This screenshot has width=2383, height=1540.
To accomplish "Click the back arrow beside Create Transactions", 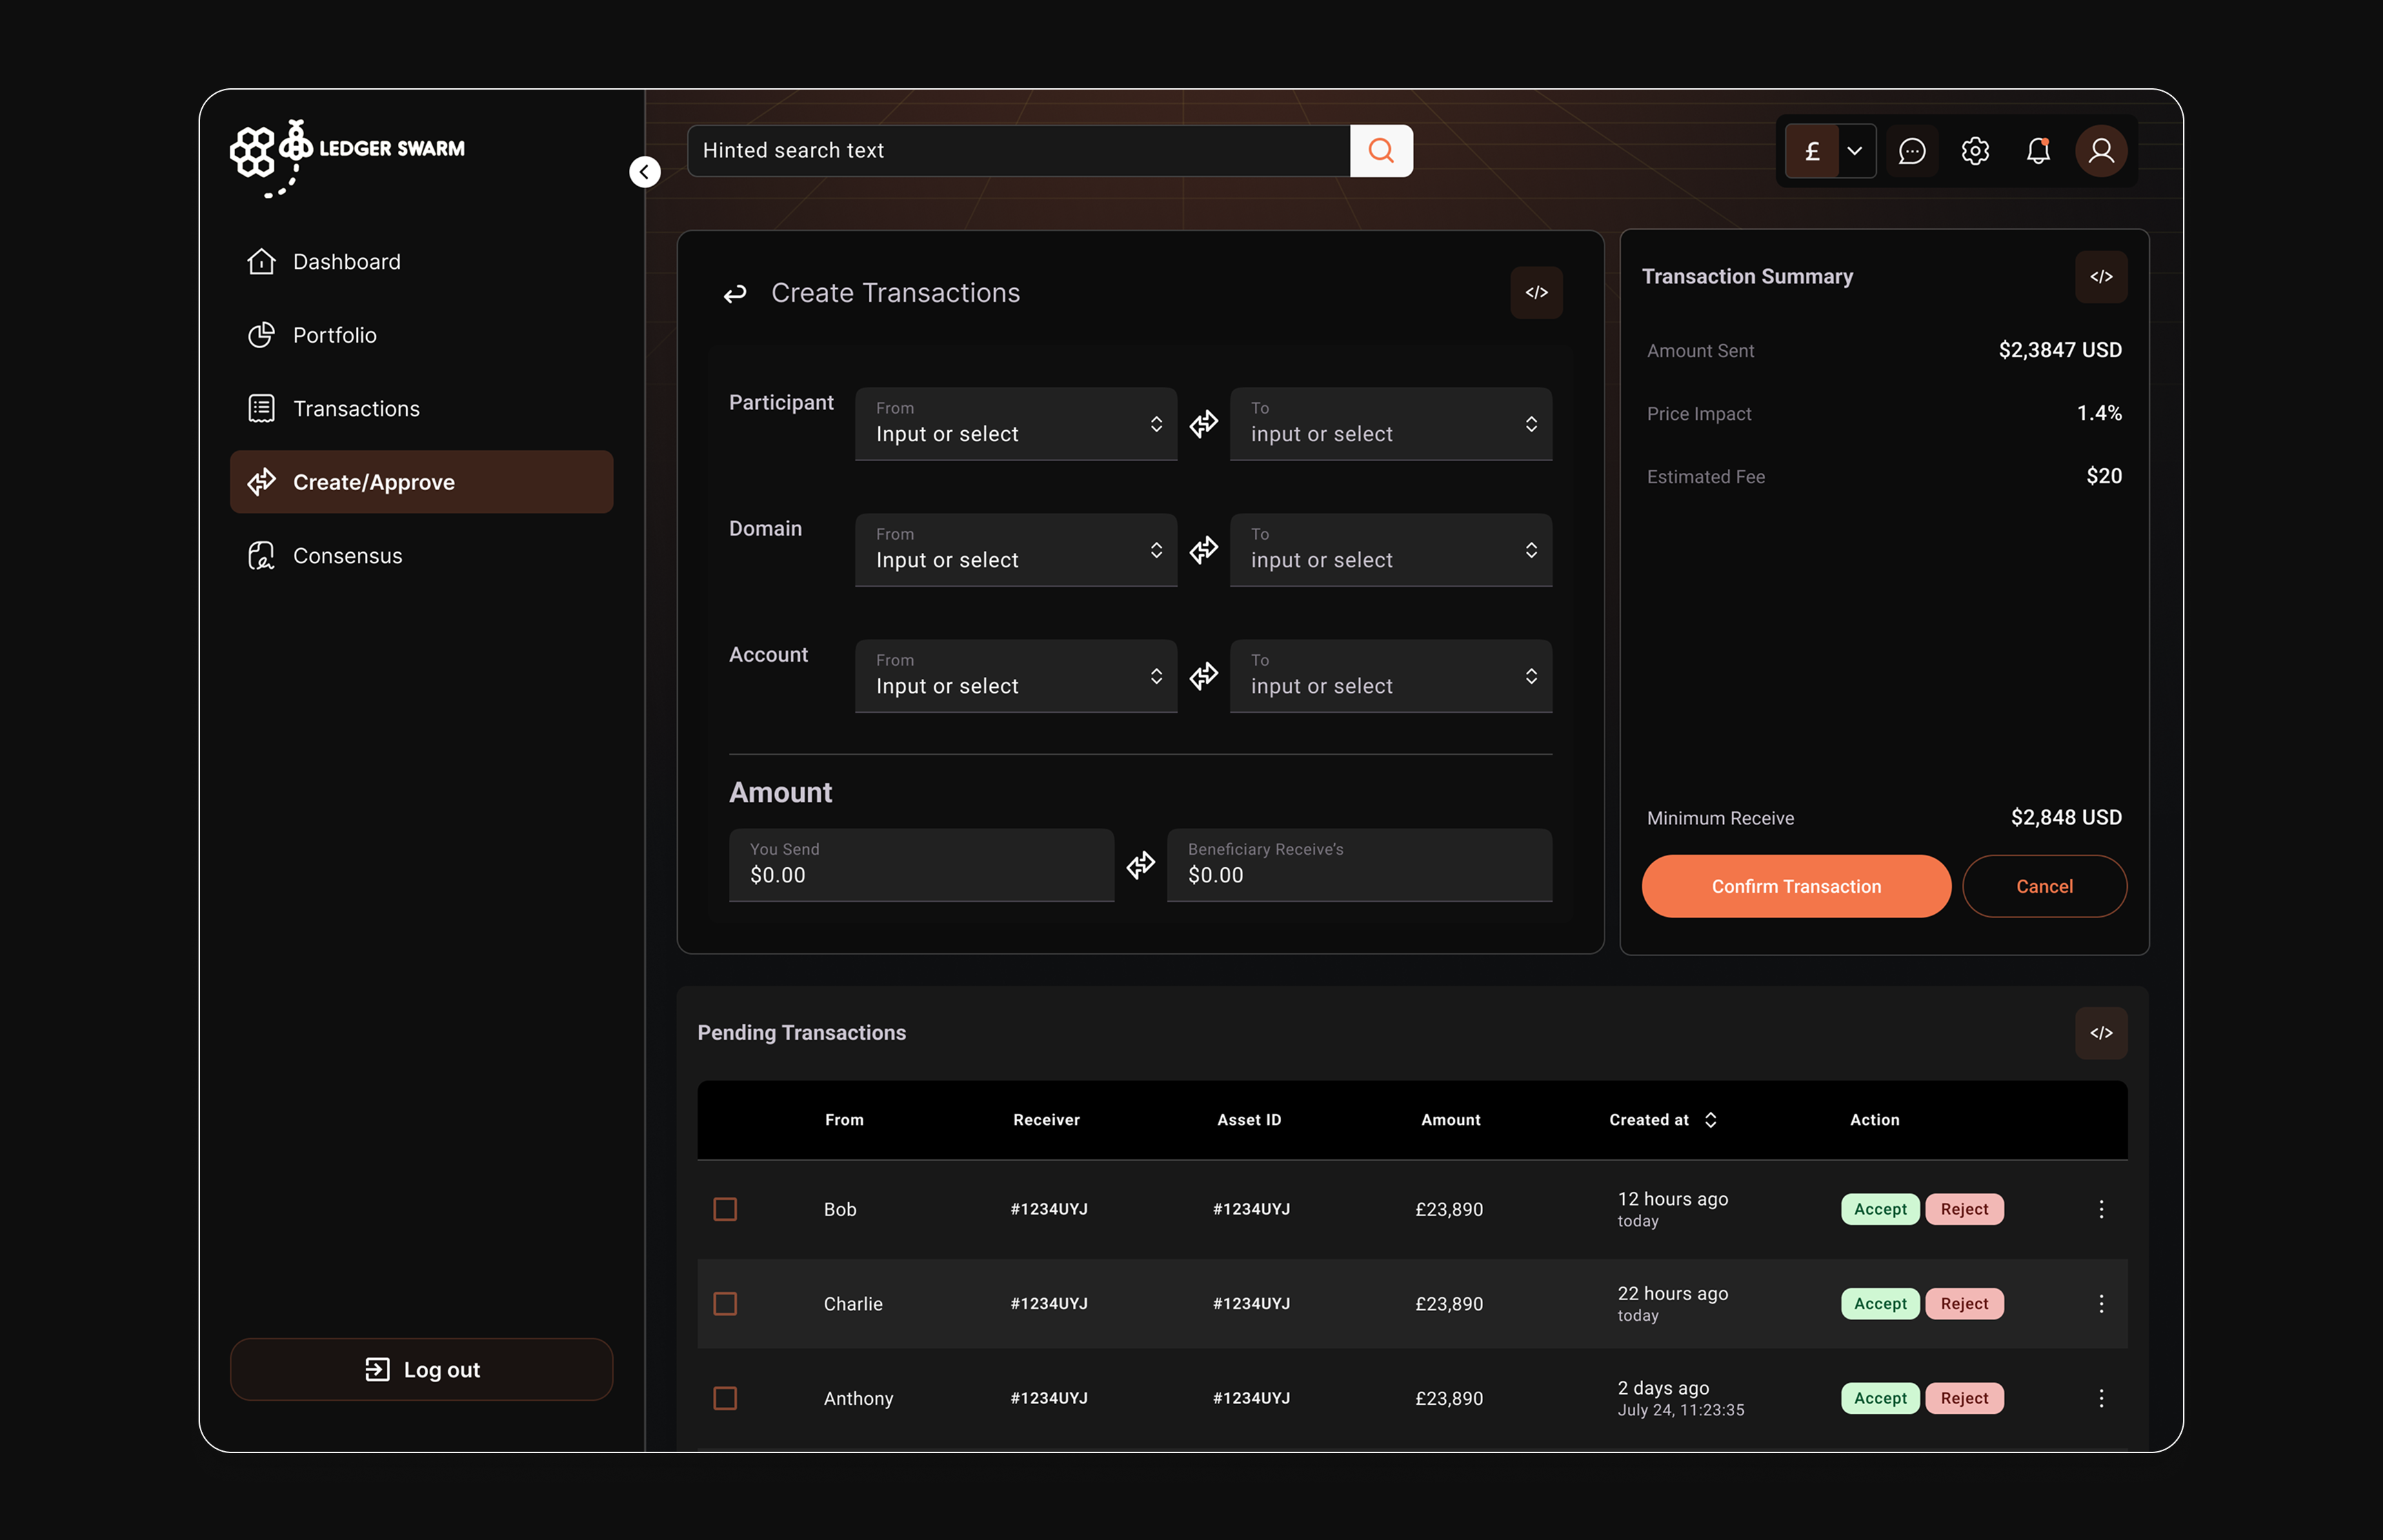I will point(735,293).
